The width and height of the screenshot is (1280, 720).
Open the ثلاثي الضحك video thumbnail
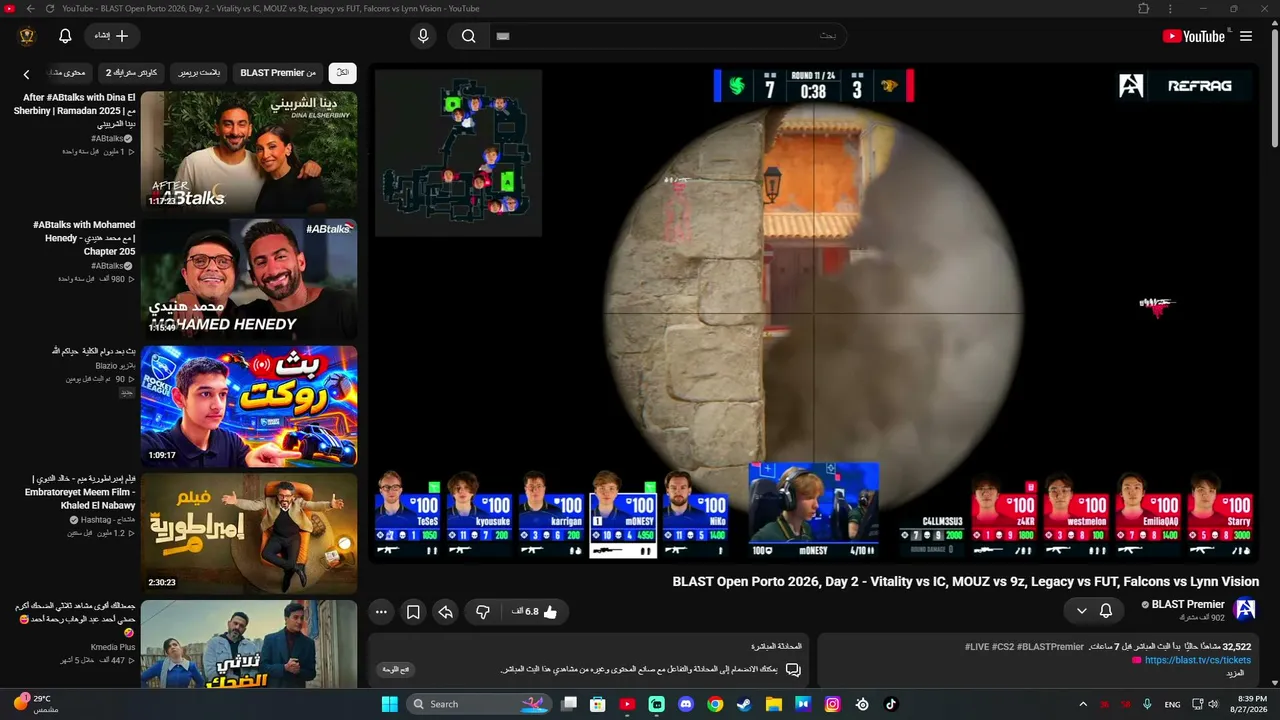[249, 644]
